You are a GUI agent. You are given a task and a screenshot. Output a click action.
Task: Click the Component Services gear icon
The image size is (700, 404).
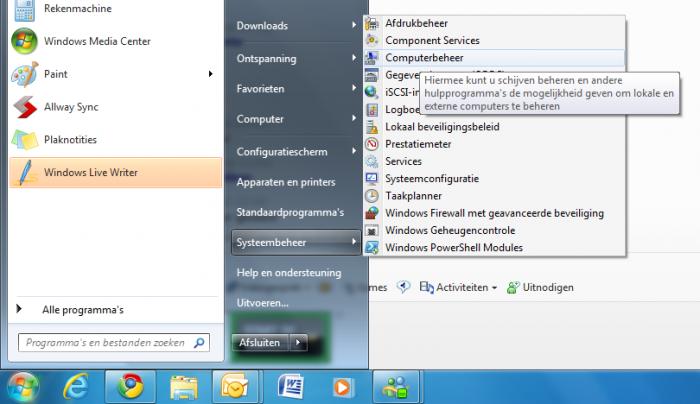[372, 40]
